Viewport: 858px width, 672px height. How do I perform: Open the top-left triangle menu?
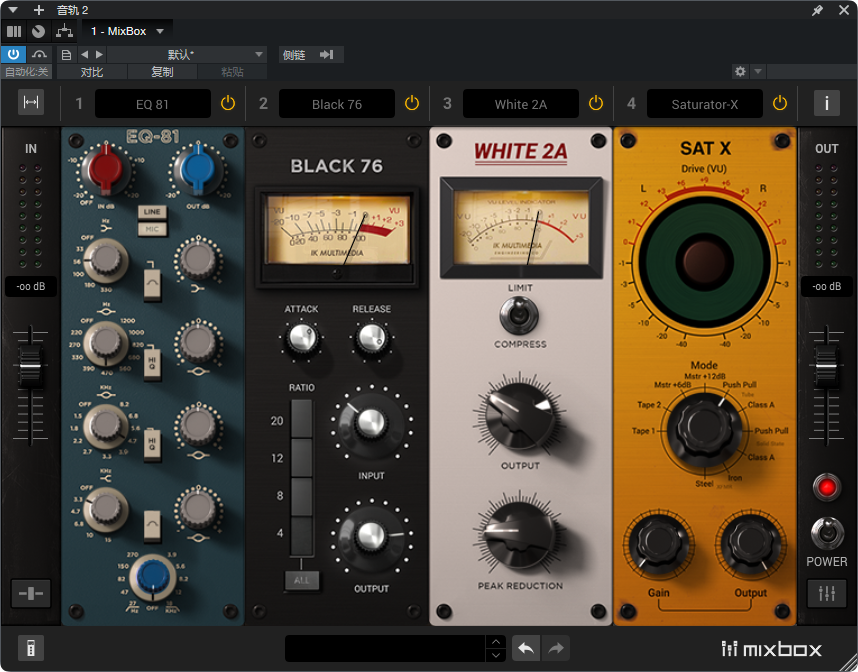tap(13, 10)
